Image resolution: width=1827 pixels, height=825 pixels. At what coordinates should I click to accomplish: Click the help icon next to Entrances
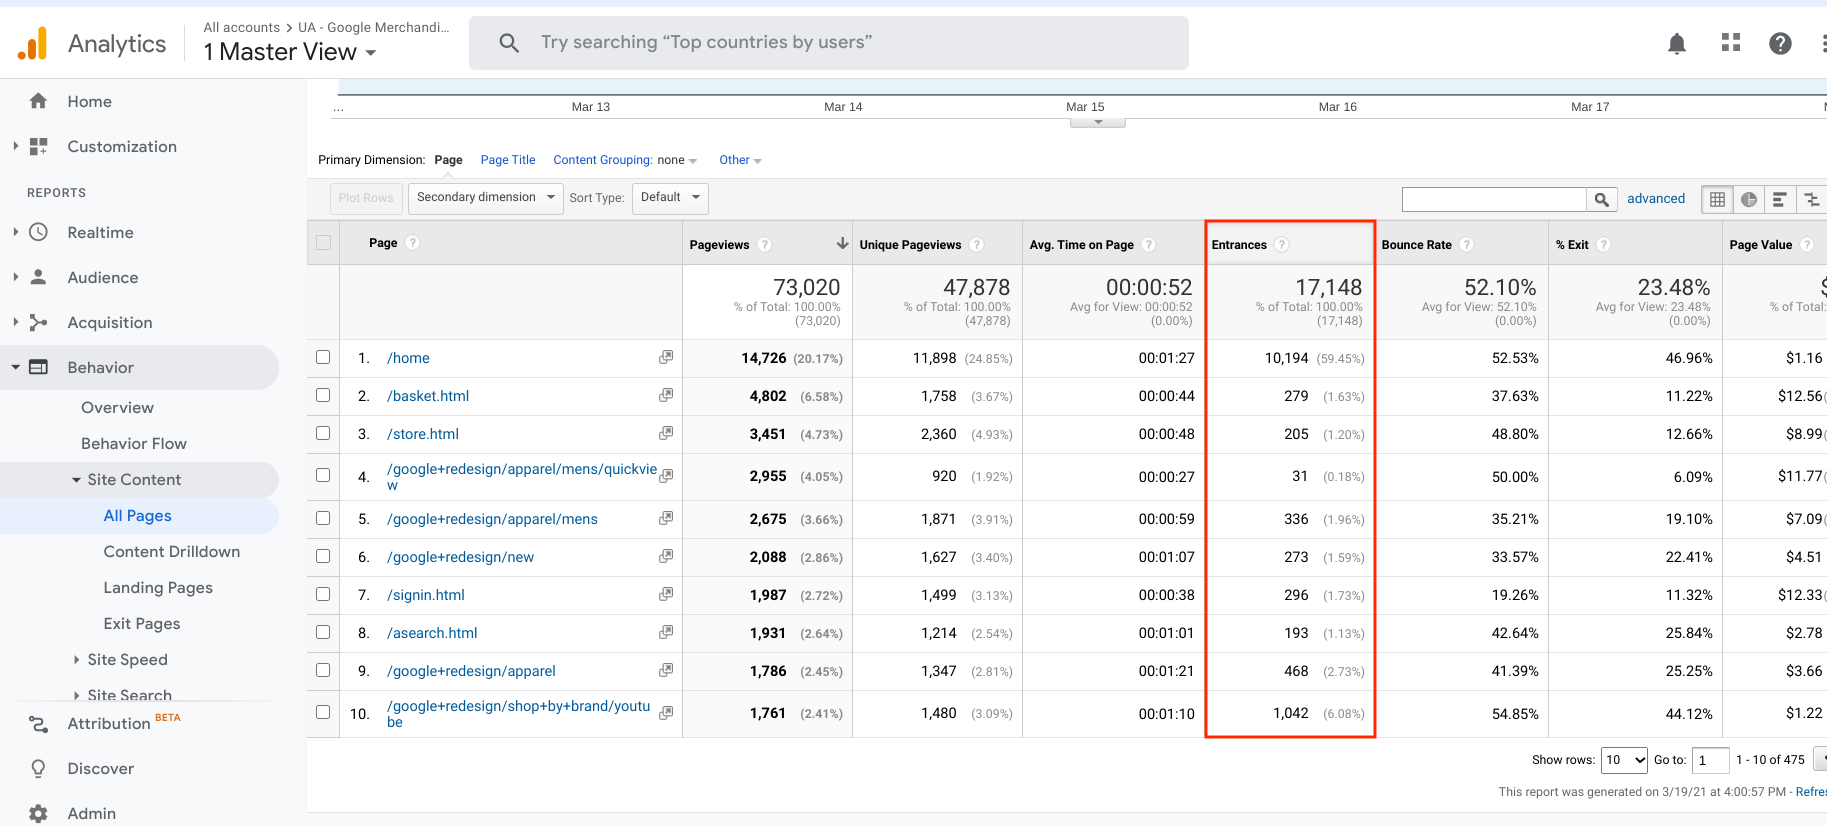pyautogui.click(x=1282, y=244)
